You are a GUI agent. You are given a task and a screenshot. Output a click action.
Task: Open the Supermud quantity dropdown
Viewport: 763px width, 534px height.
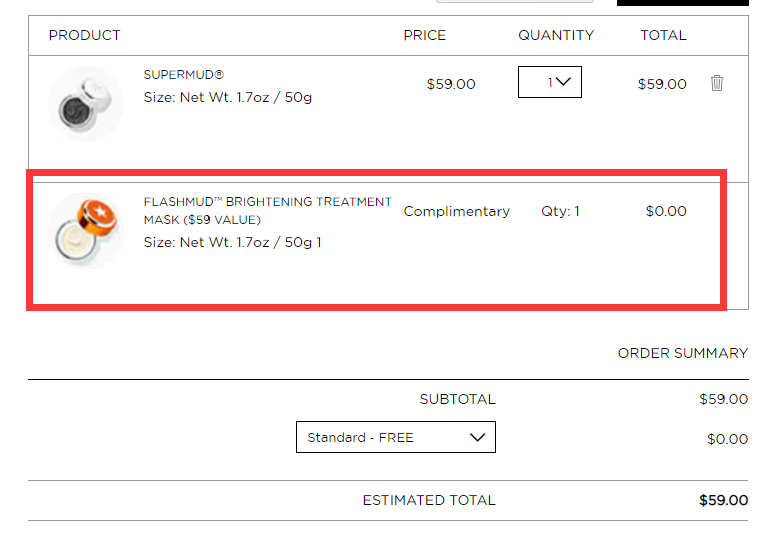[549, 82]
